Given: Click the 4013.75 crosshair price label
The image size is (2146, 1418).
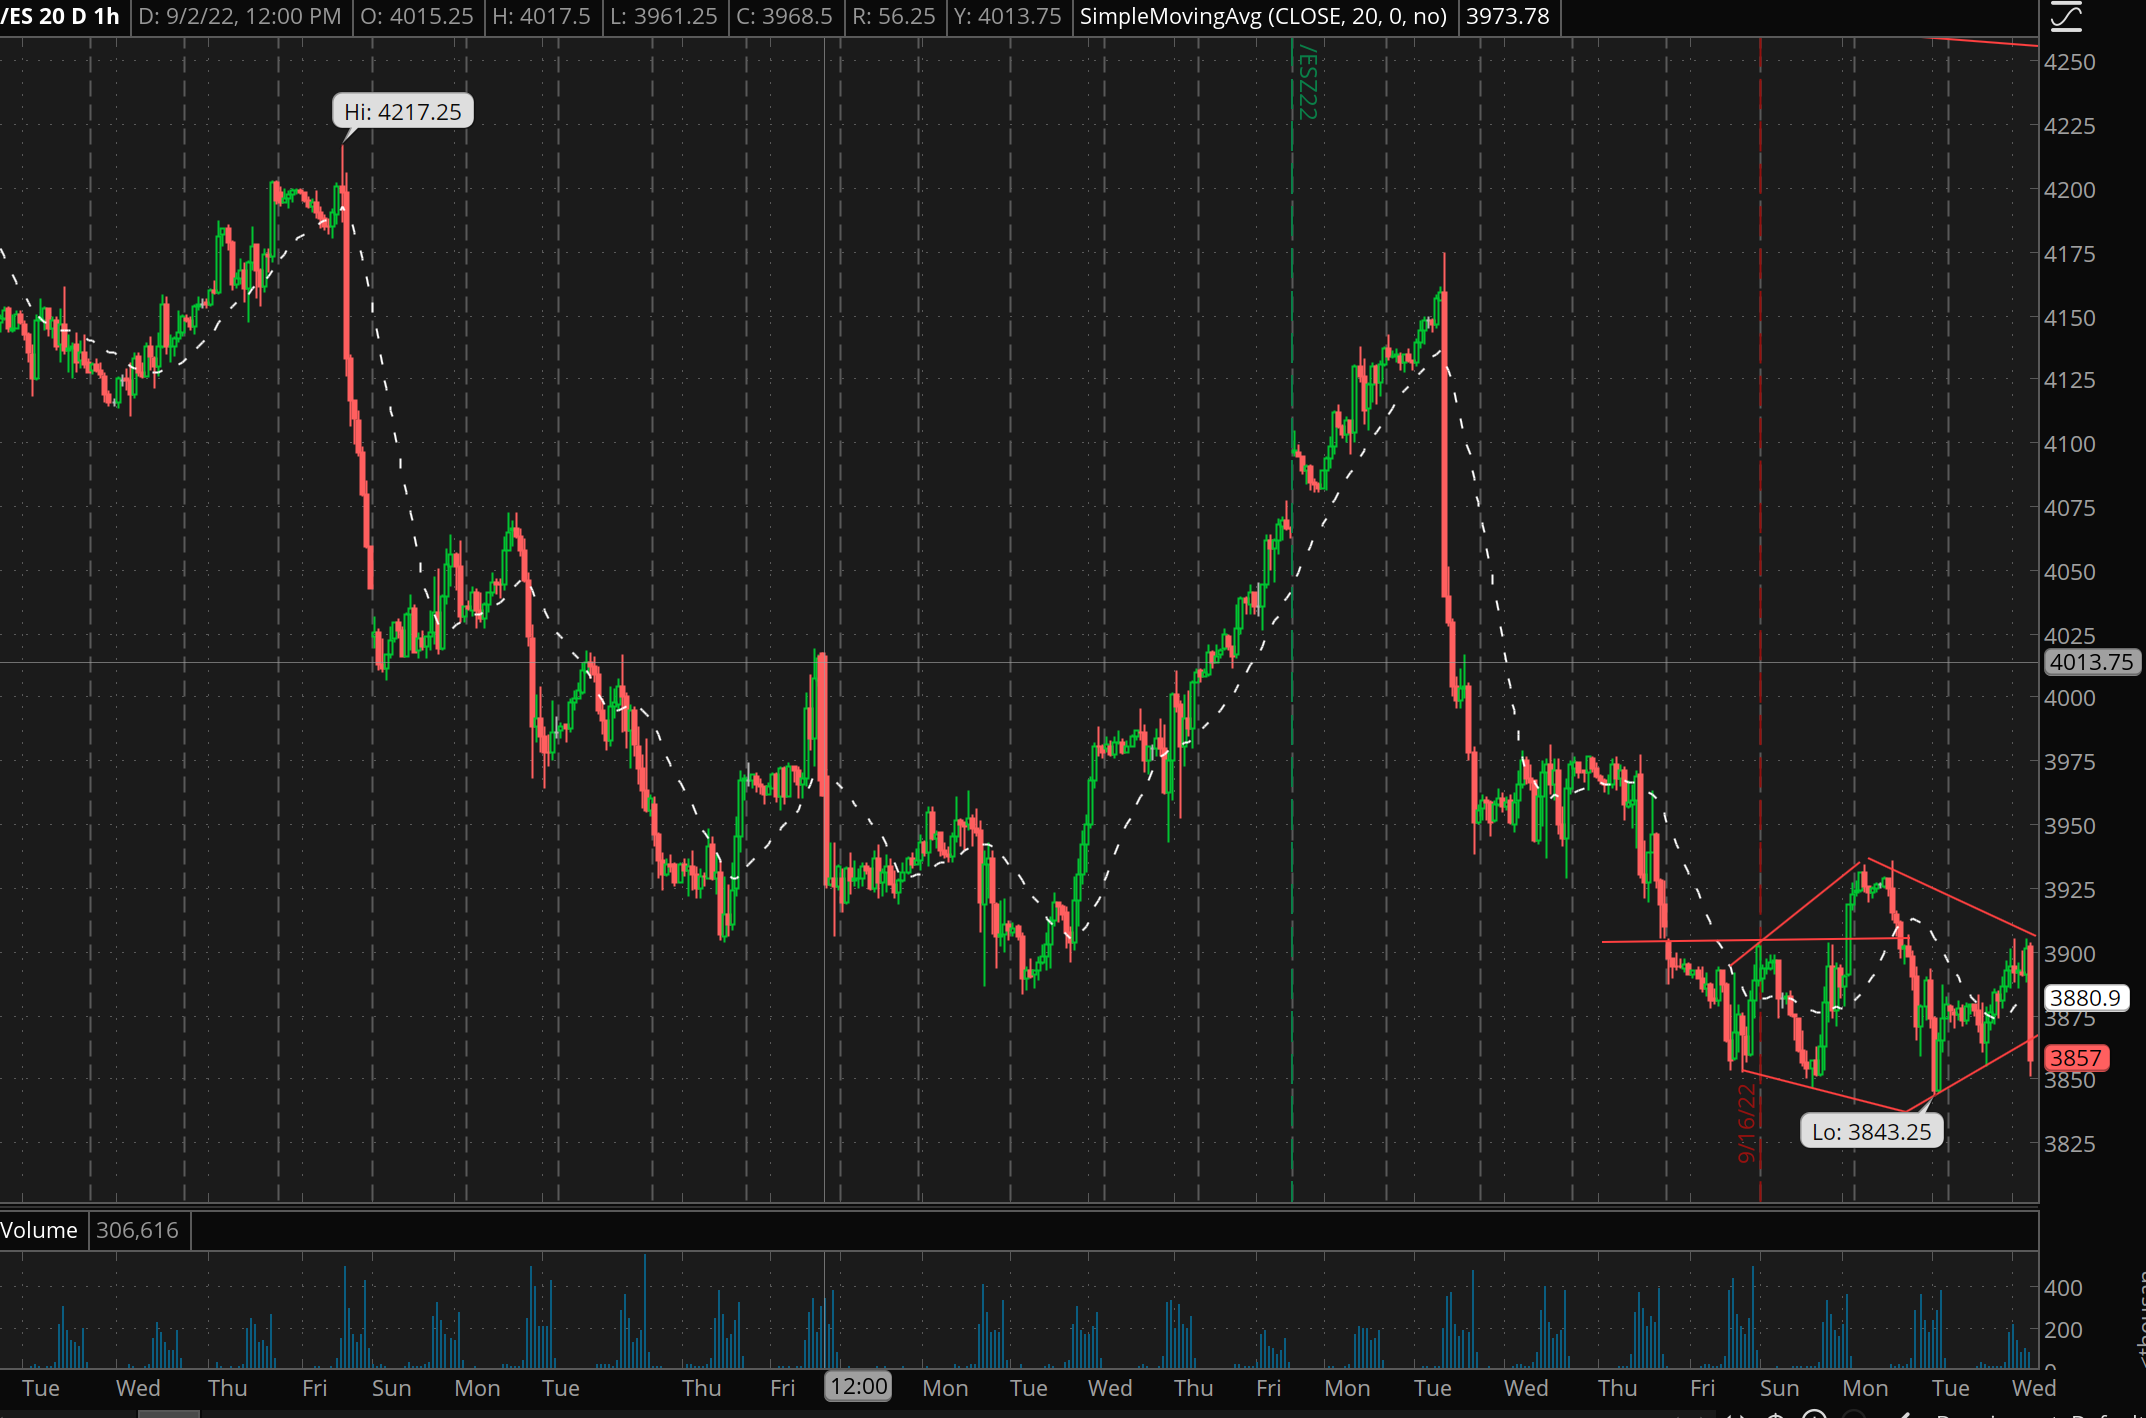Looking at the screenshot, I should click(2090, 662).
